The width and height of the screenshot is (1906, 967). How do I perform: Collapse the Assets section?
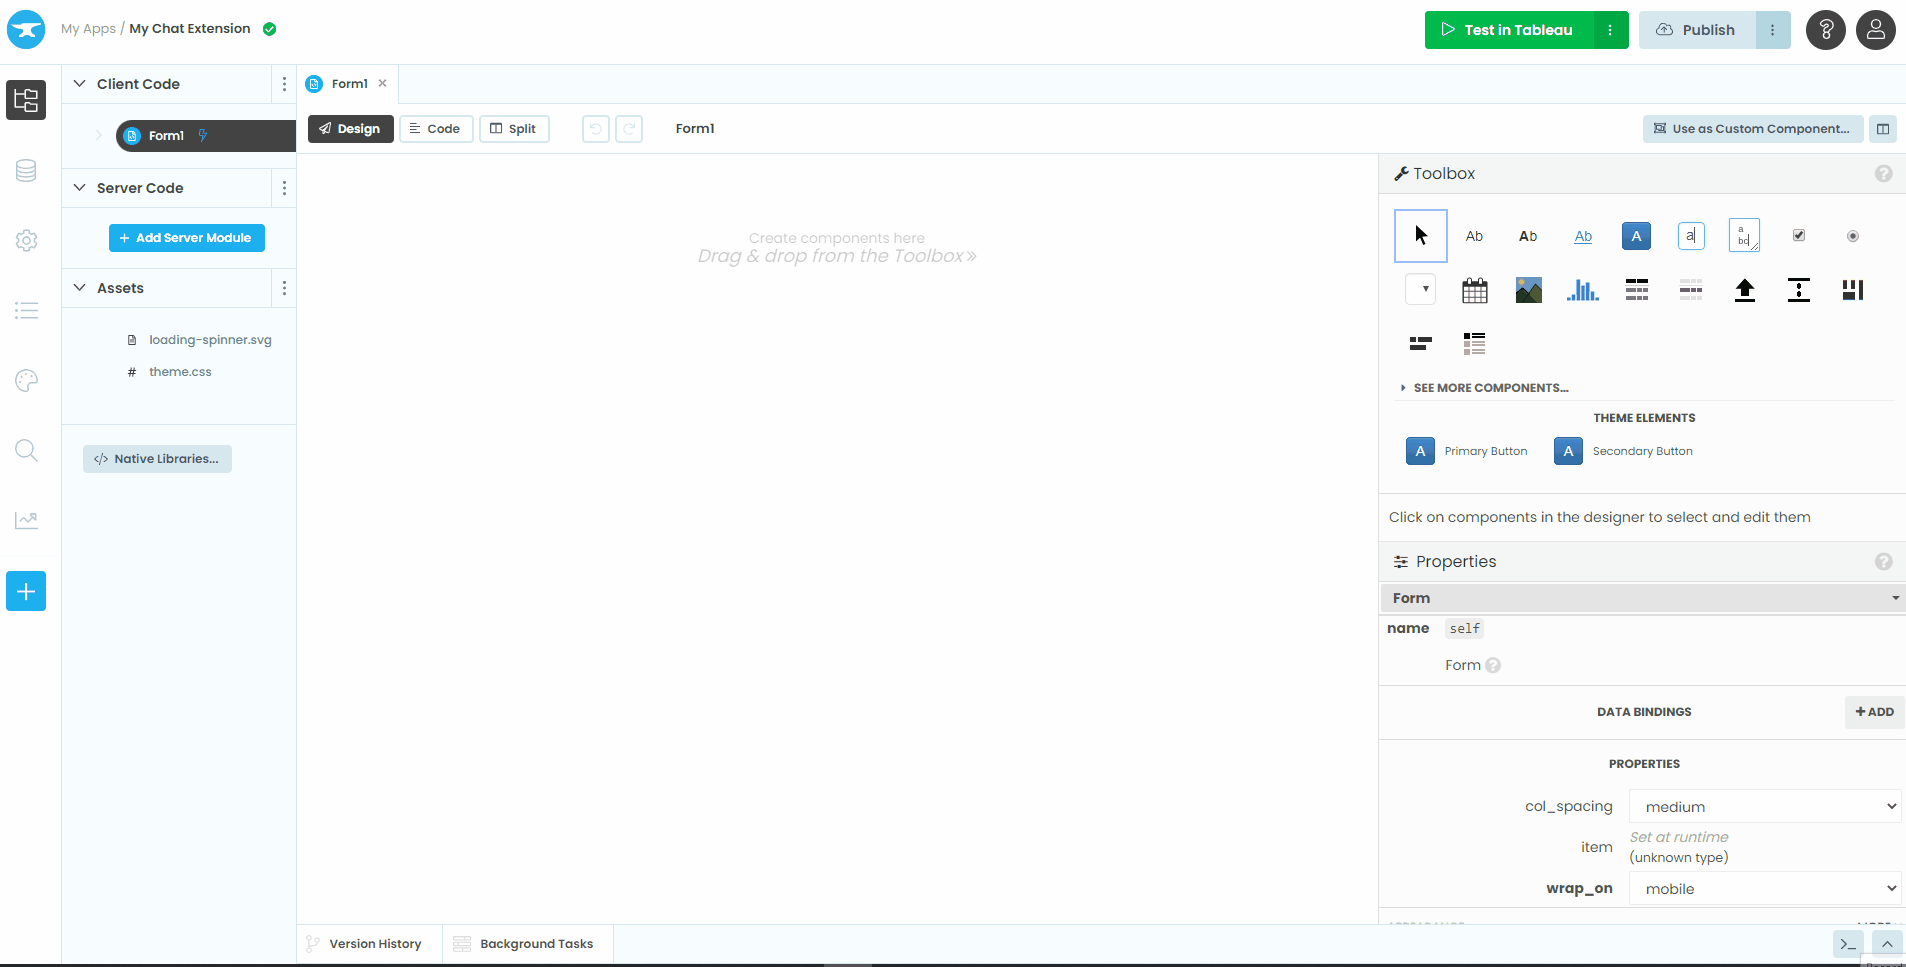point(80,288)
